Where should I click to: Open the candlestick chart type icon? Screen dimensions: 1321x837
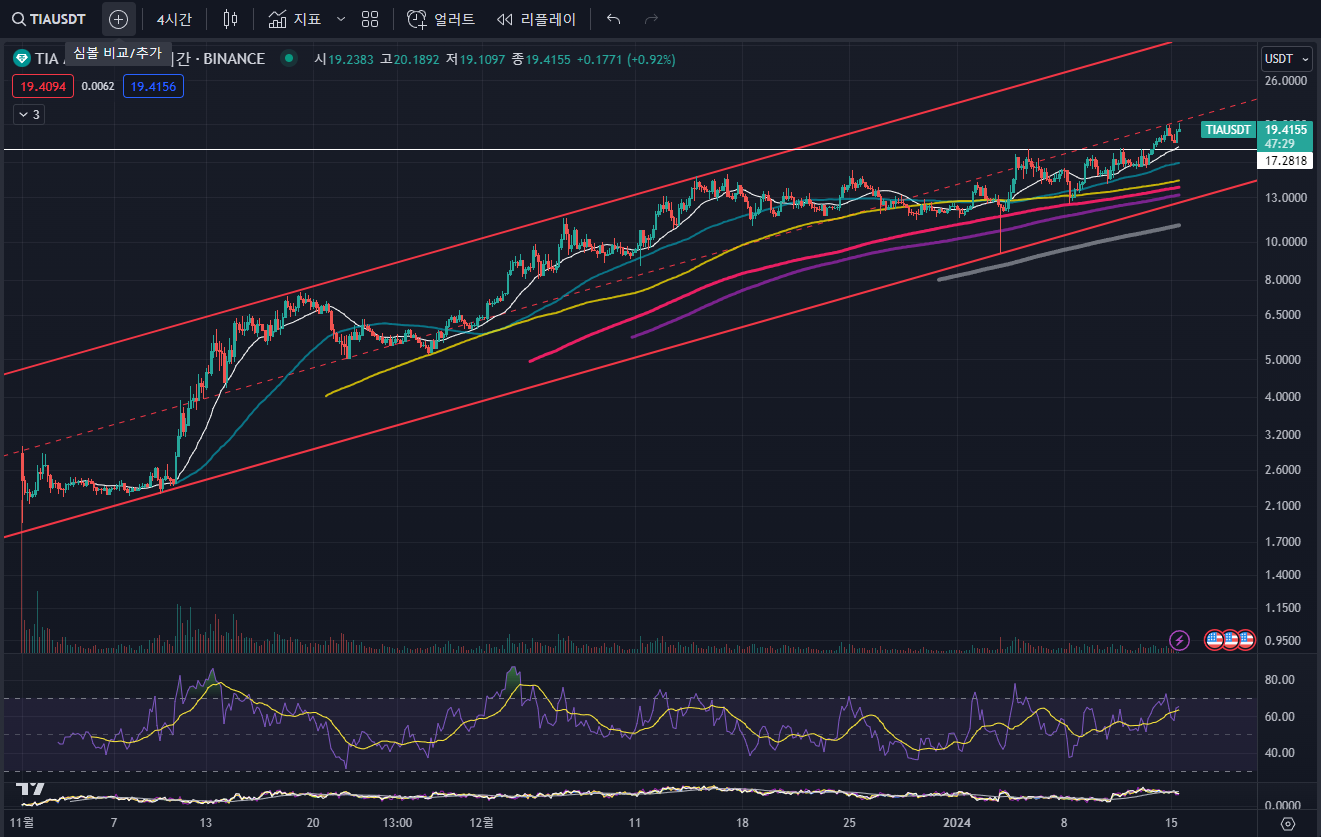(x=231, y=19)
